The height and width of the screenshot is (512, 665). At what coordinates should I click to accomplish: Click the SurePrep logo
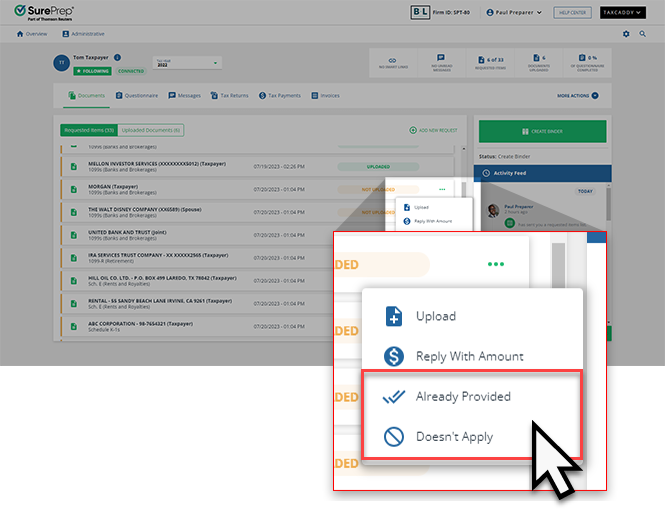[x=44, y=12]
